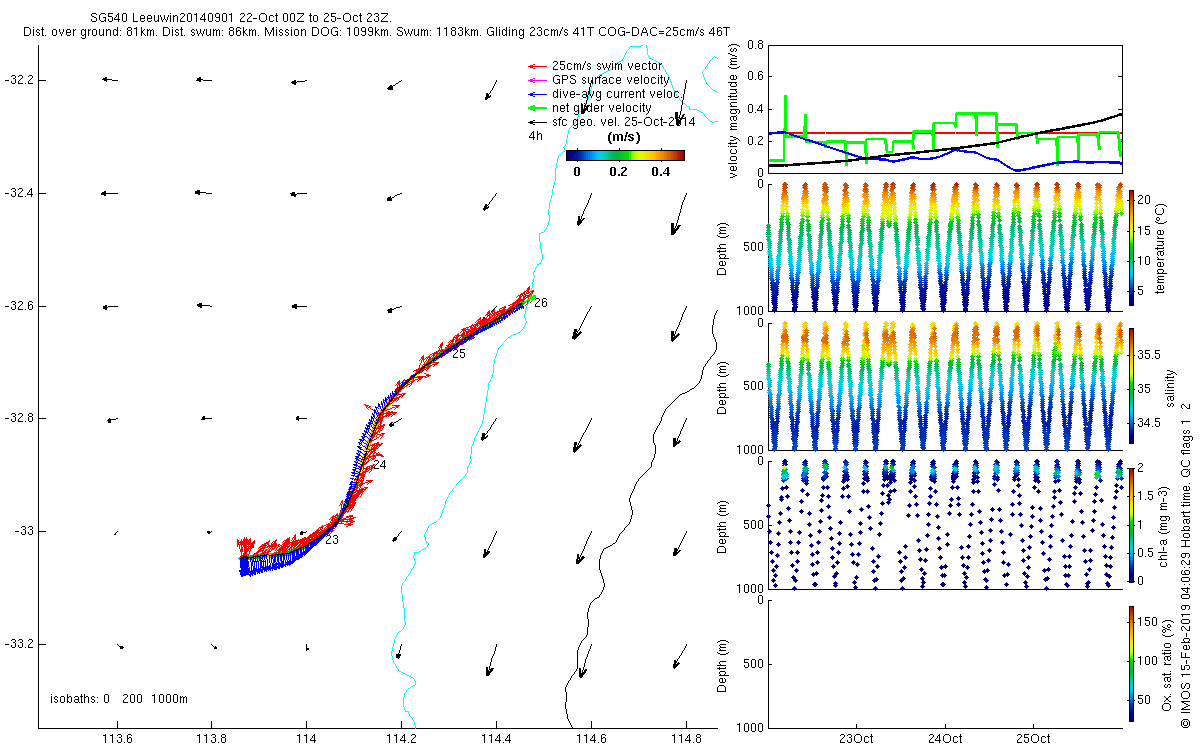The image size is (1200, 750).
Task: Click the latitude tick label -33.2
Action: (x=20, y=643)
